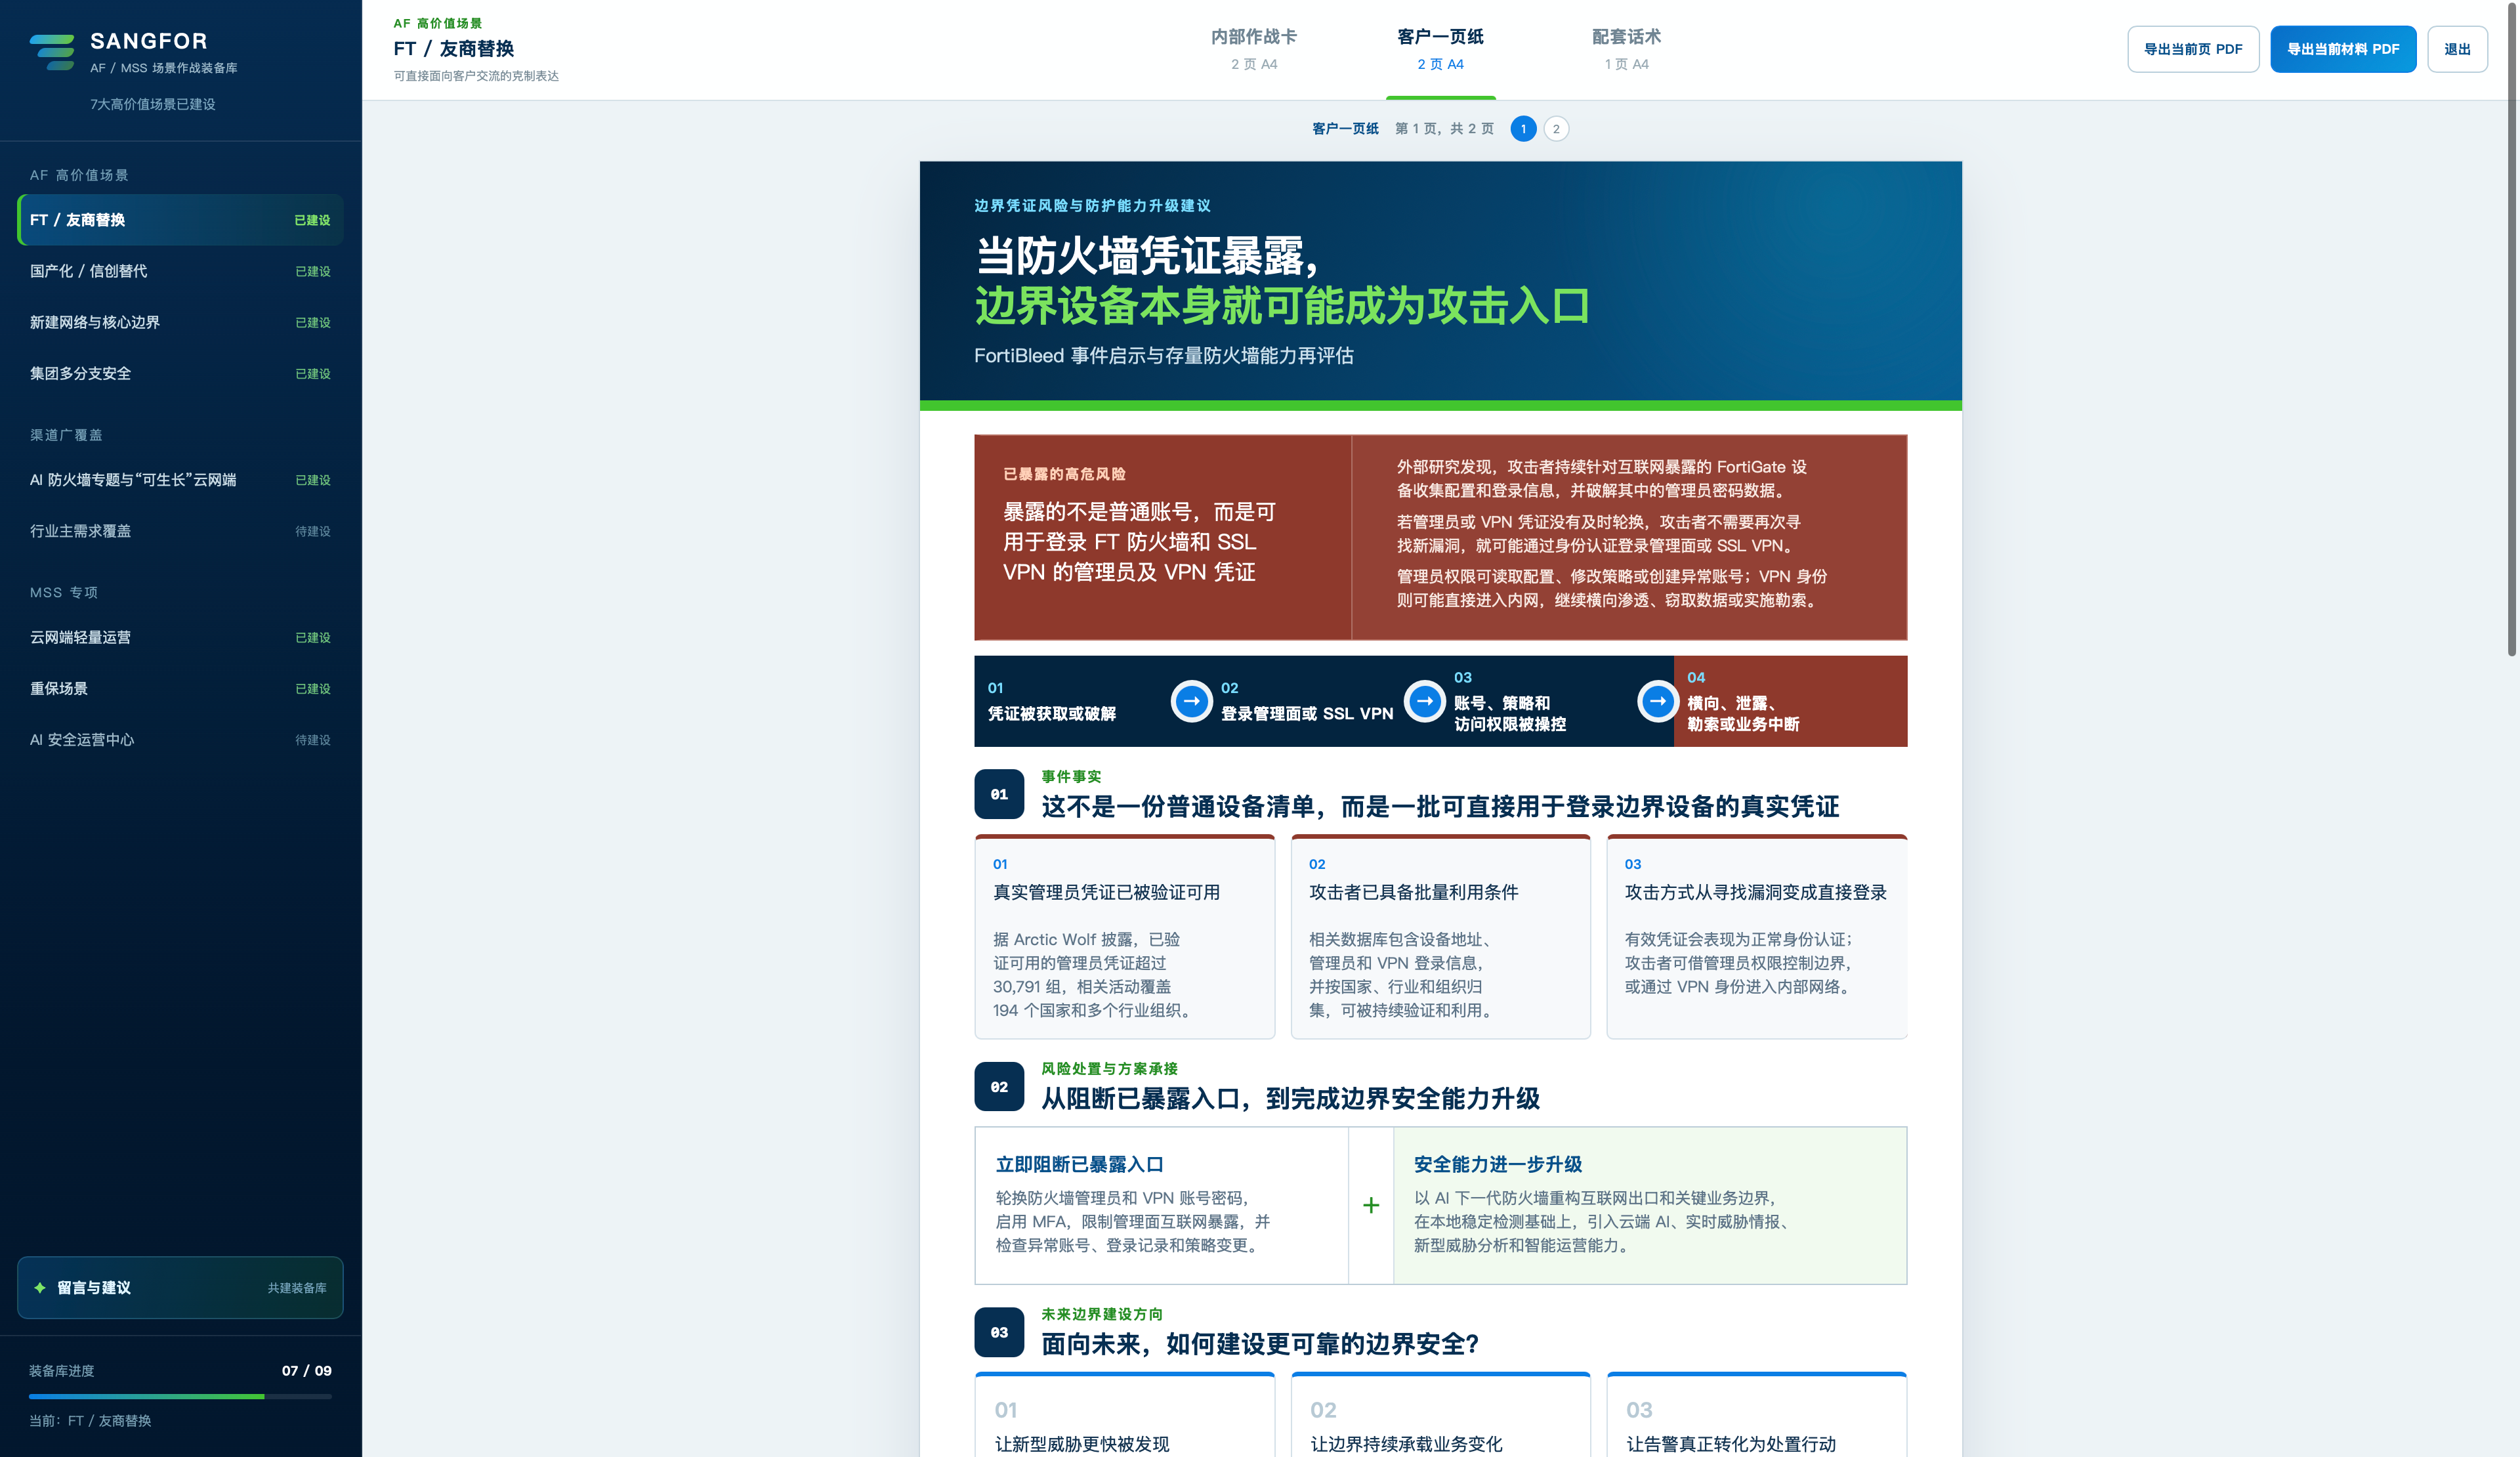Viewport: 2520px width, 1457px height.
Task: Open 留言与建议 feedback button
Action: coord(180,1287)
